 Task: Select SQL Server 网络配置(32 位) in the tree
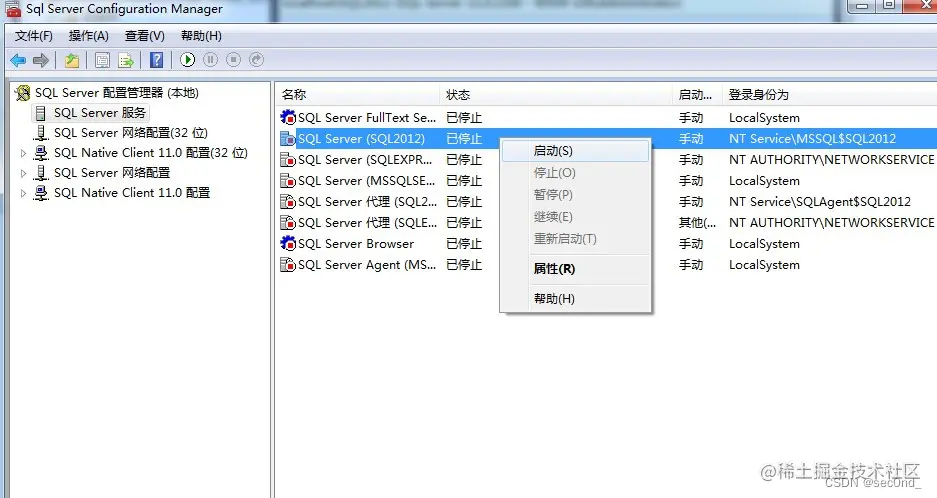131,133
